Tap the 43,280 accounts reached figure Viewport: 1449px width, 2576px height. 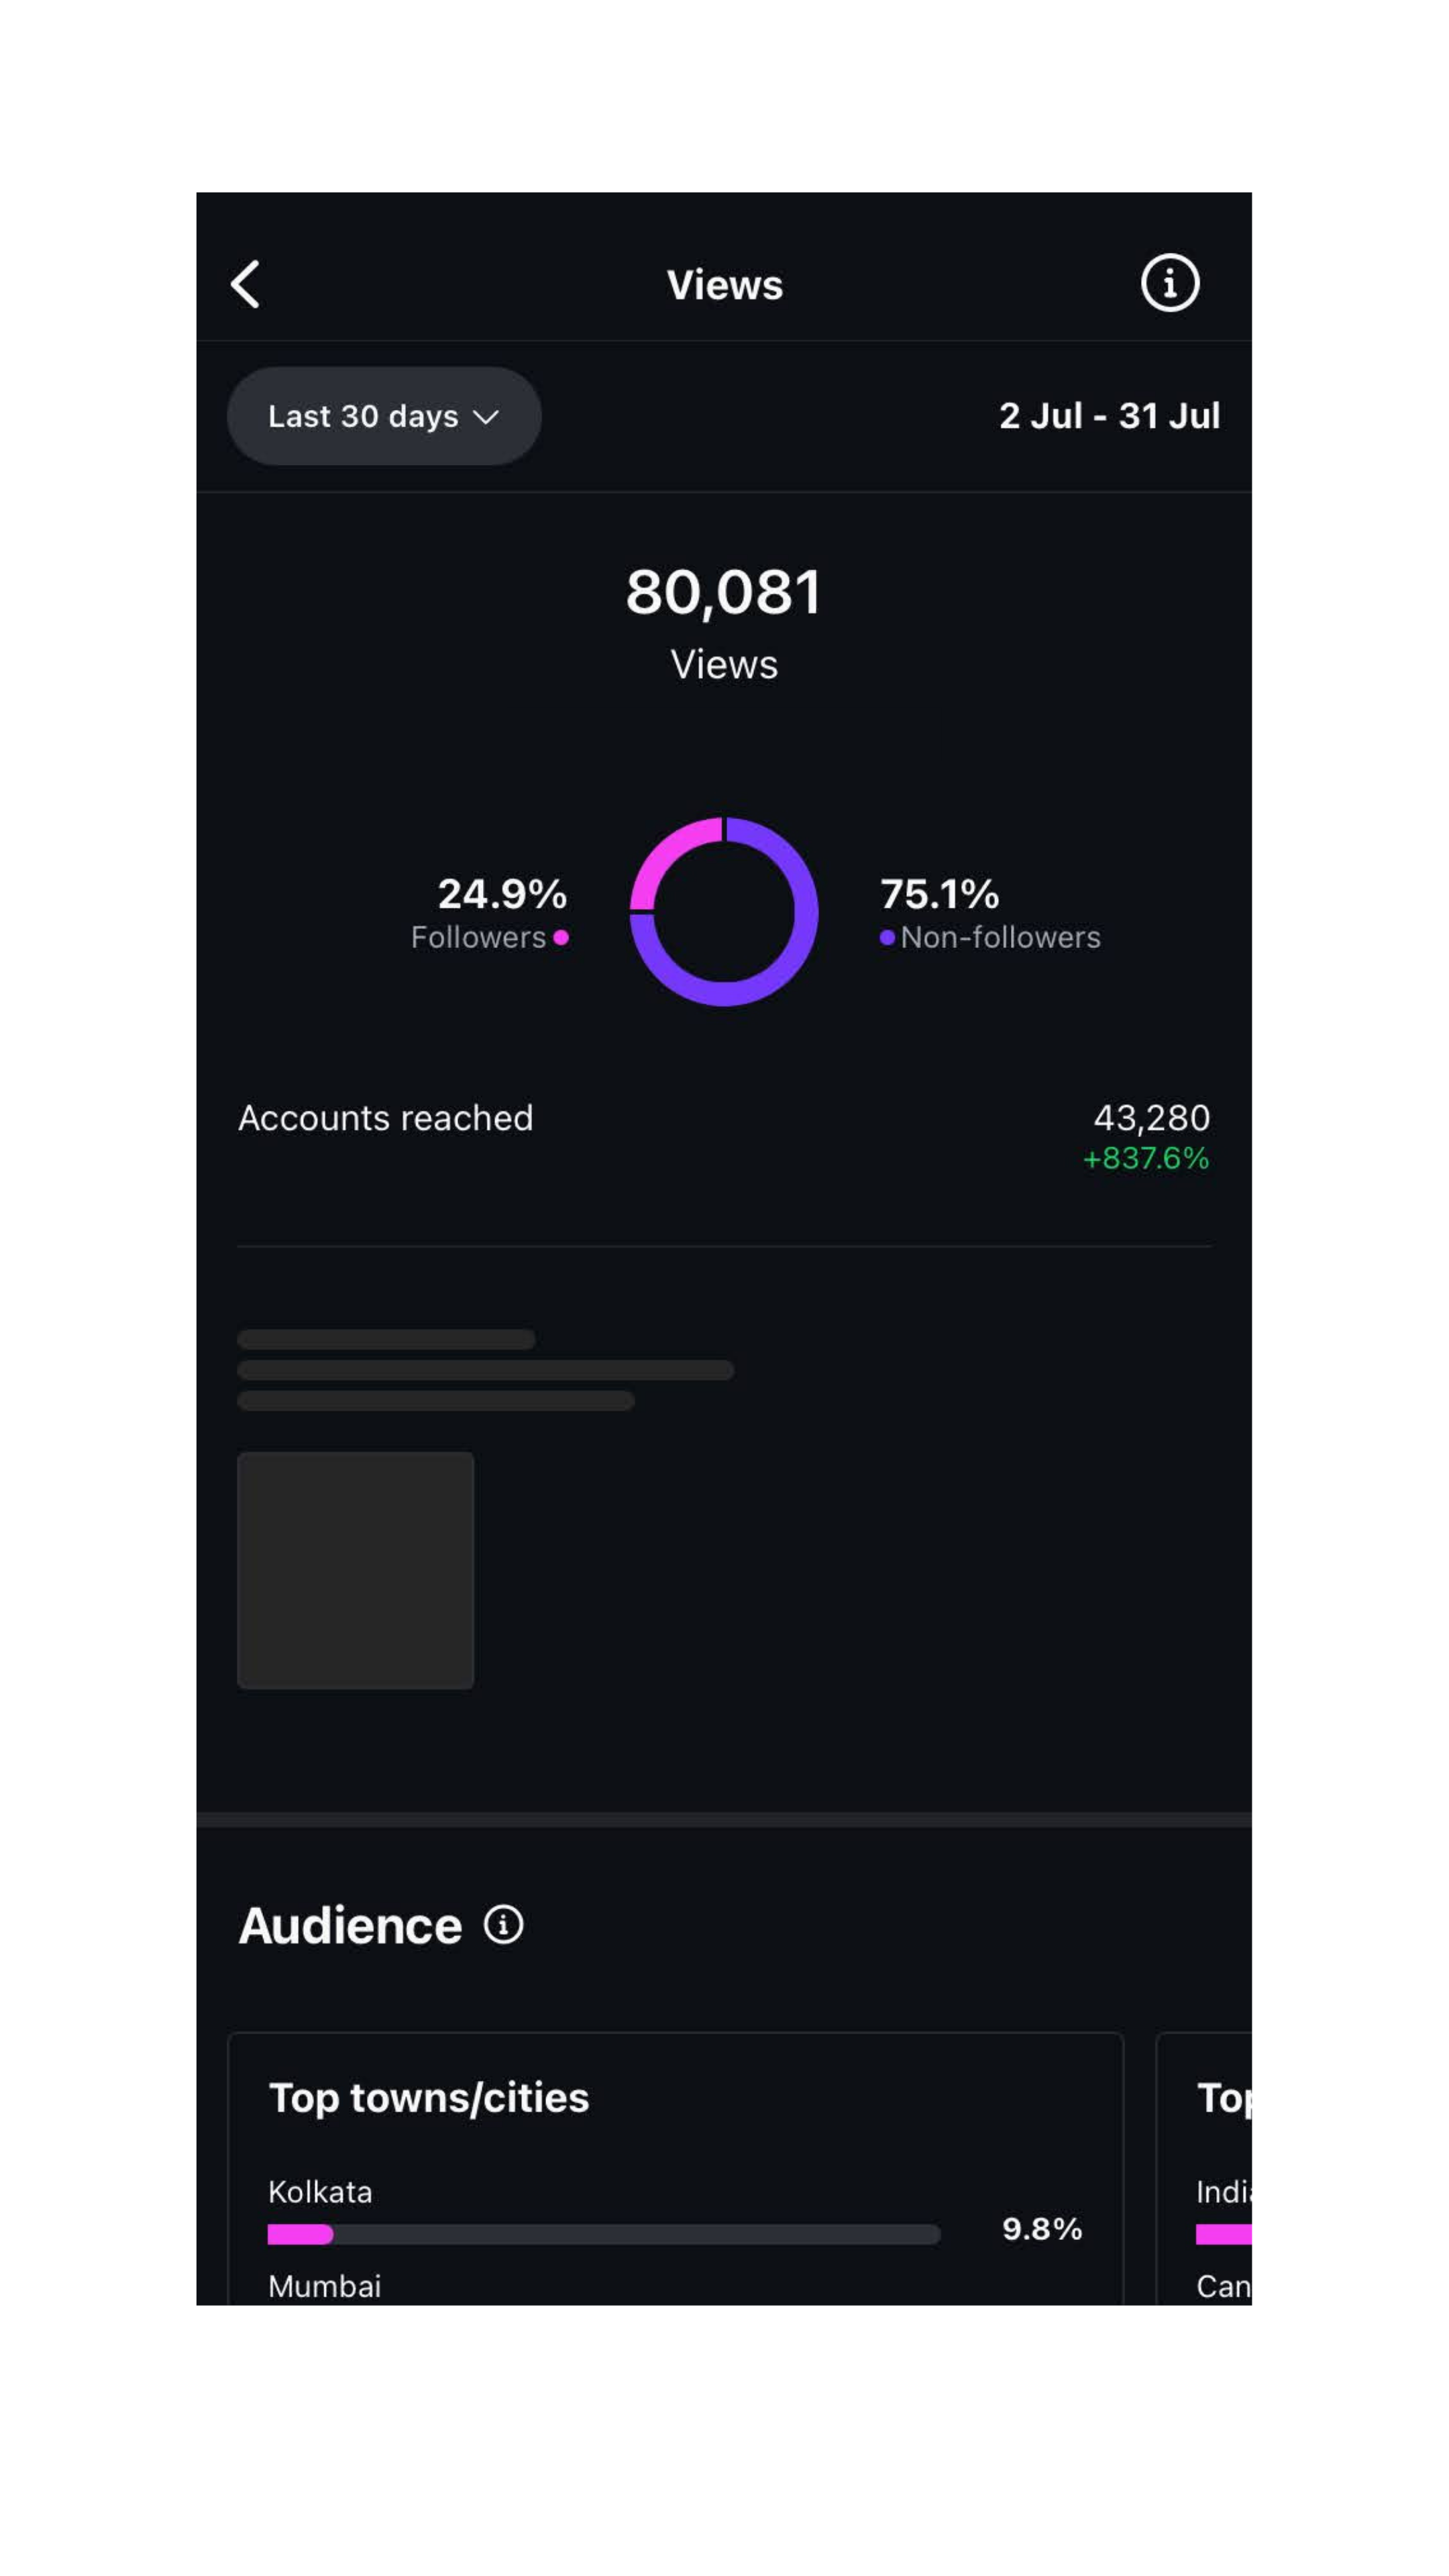pos(1152,1118)
